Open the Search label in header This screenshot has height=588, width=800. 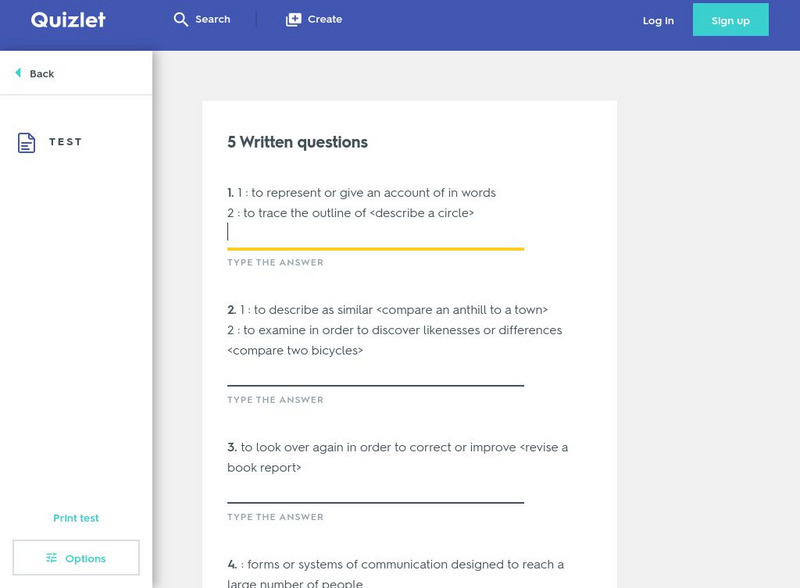click(213, 19)
